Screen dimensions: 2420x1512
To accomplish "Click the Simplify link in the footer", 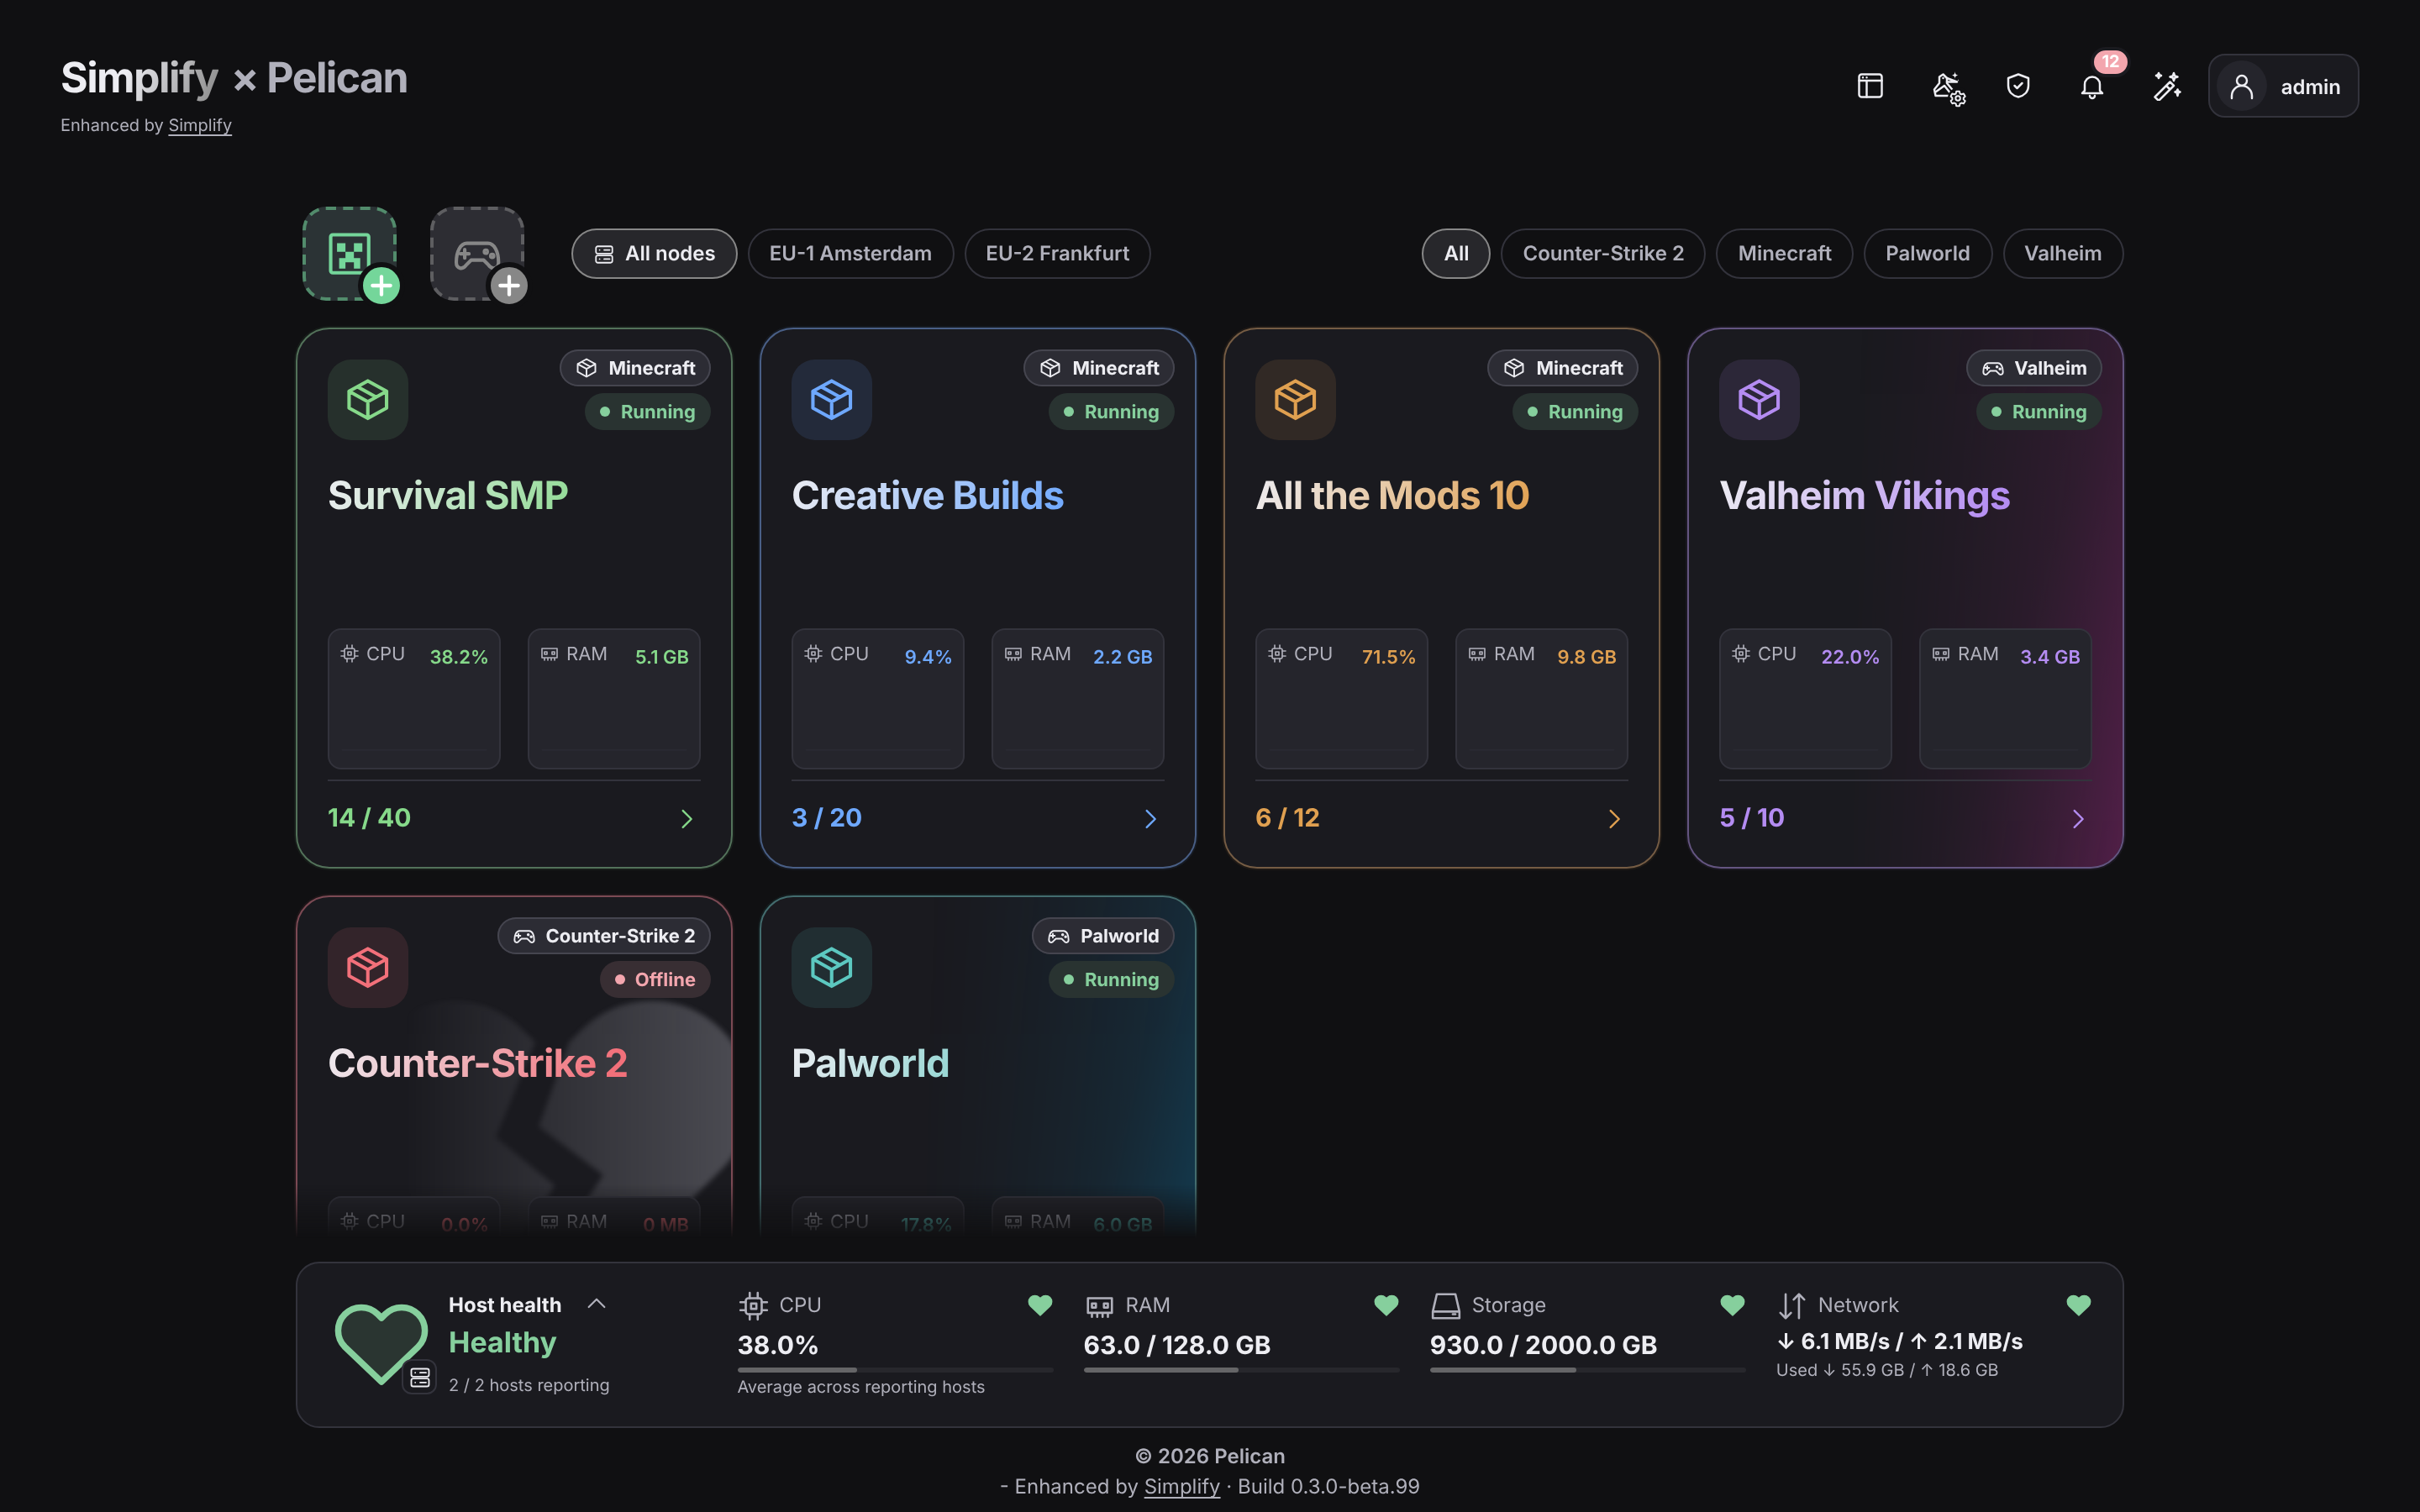I will coord(1182,1486).
